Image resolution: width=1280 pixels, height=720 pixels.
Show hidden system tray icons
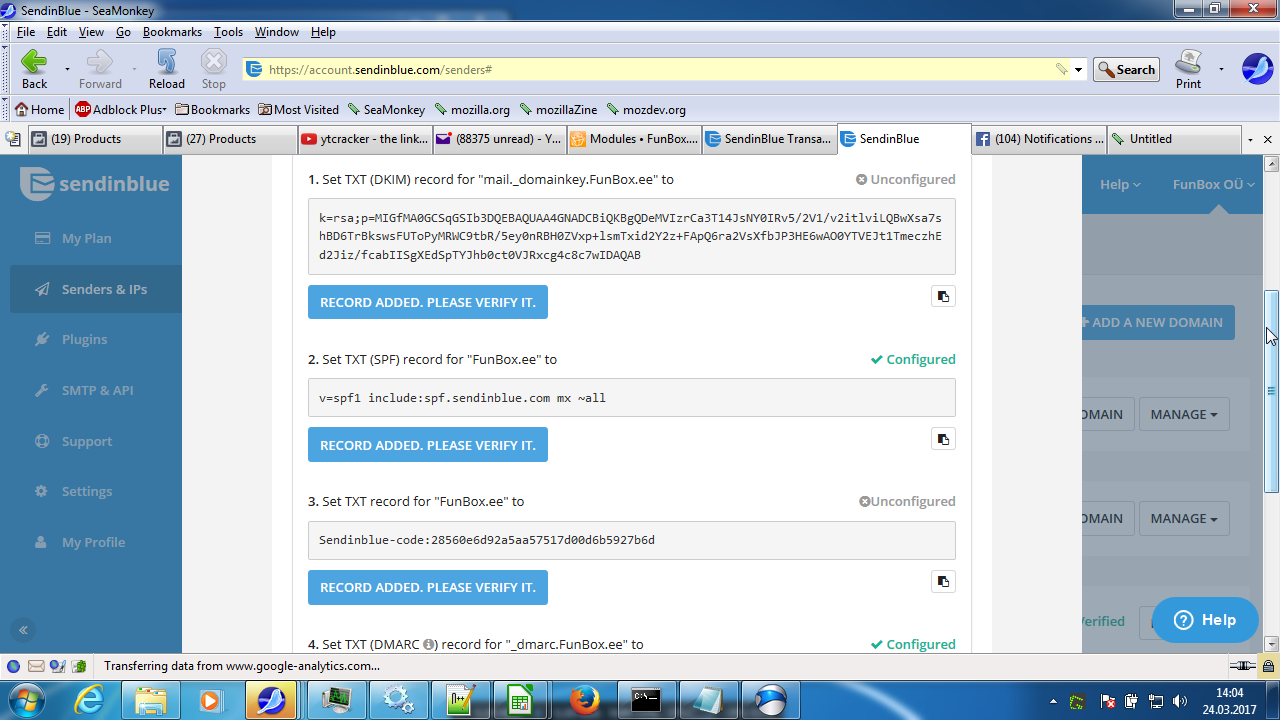tap(1051, 701)
